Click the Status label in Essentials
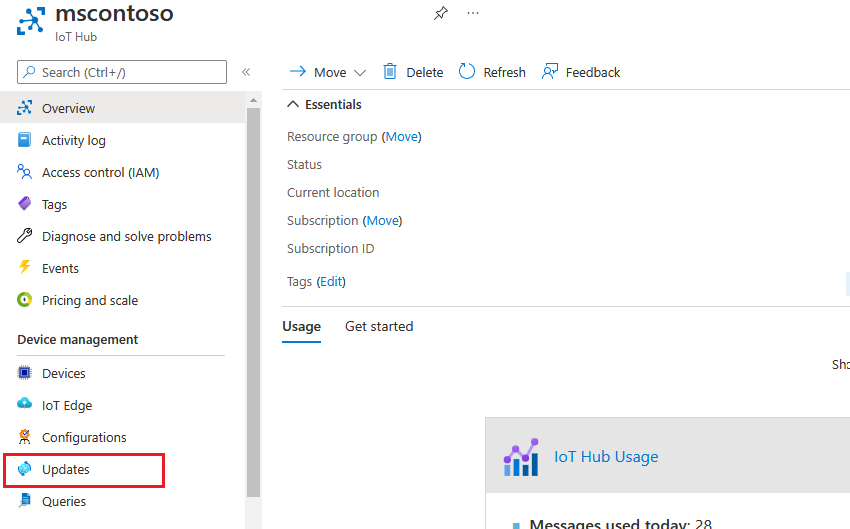The image size is (850, 529). [304, 164]
